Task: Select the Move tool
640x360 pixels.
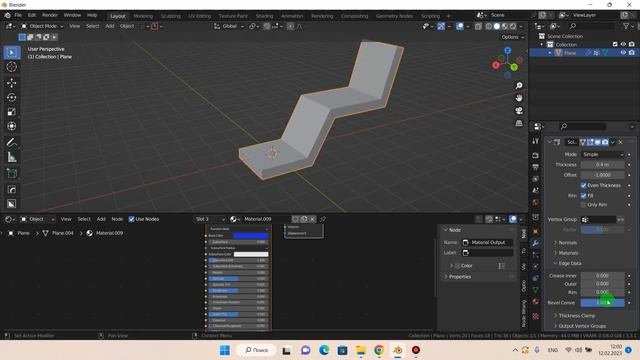Action: tap(11, 83)
